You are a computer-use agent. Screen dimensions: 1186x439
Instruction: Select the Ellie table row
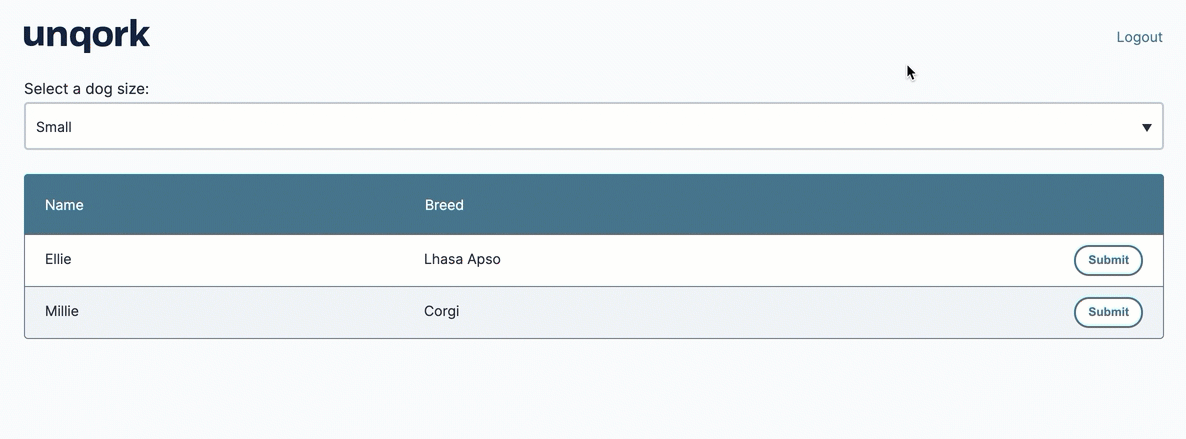pos(594,260)
